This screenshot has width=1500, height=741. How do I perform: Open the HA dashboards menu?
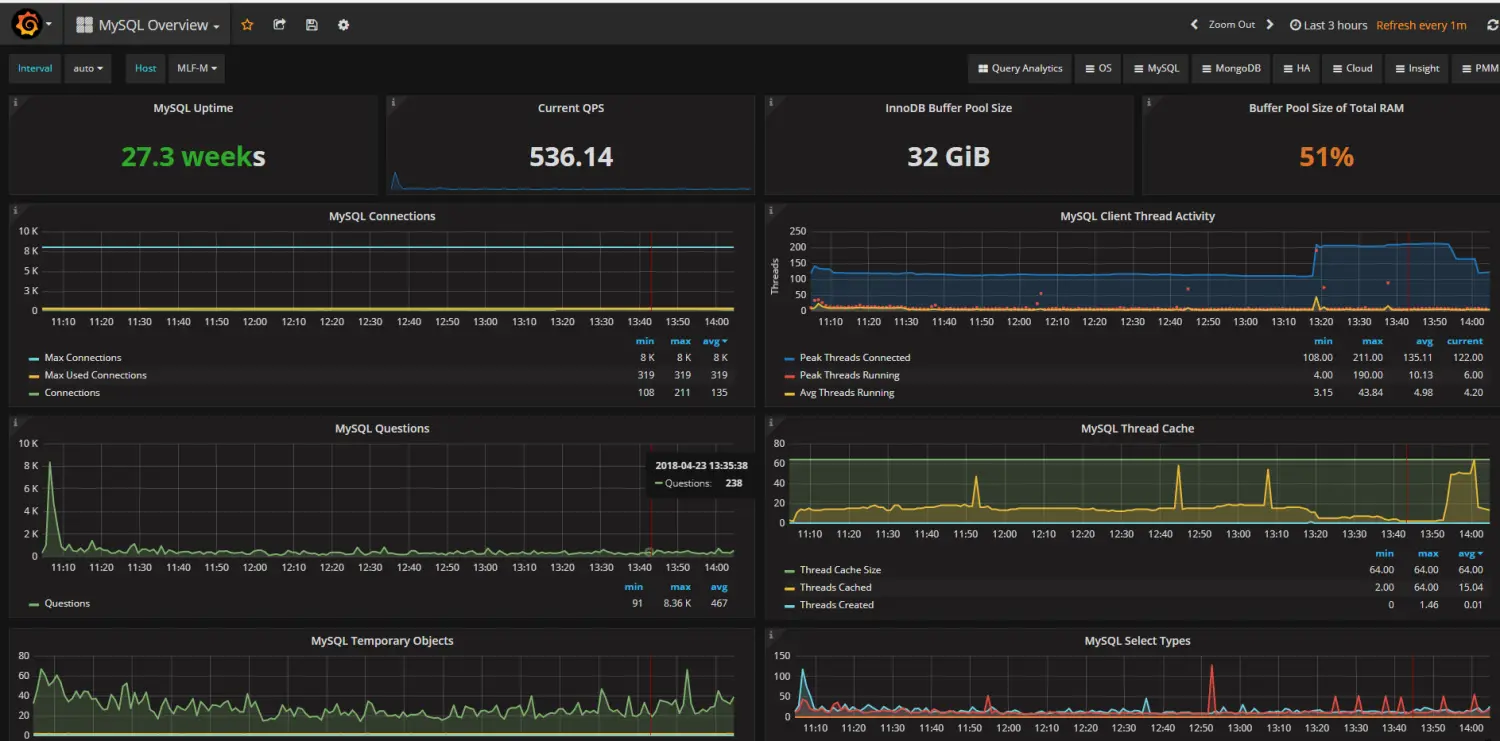1296,68
